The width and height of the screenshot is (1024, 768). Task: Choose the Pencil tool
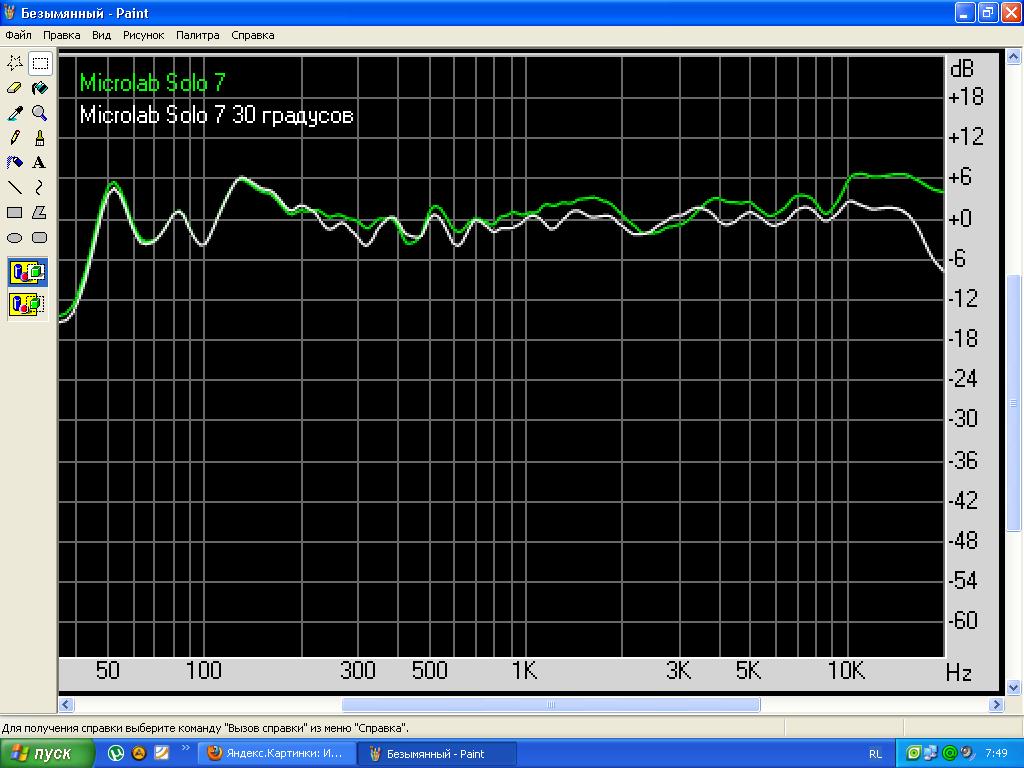[14, 138]
